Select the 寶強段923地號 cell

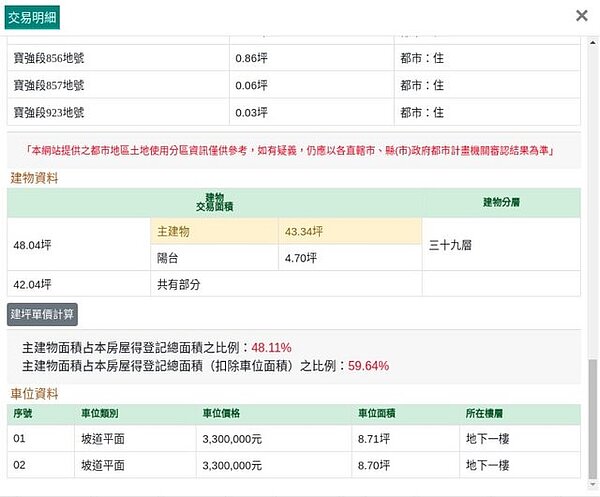tap(118, 112)
